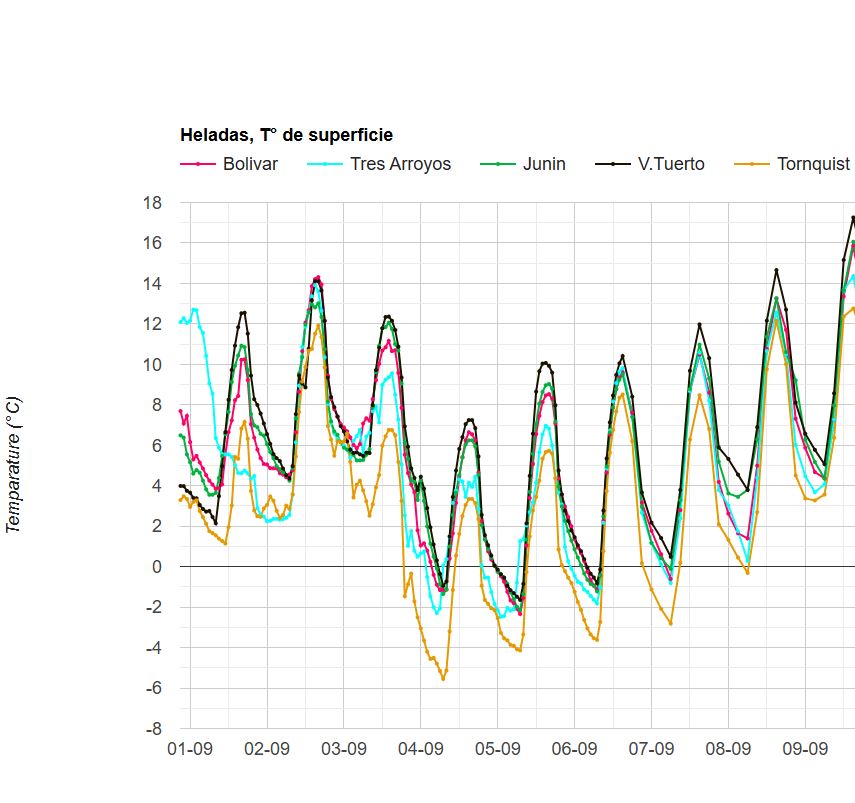Click the 08-09 date label
This screenshot has height=803, width=855.
pos(728,749)
